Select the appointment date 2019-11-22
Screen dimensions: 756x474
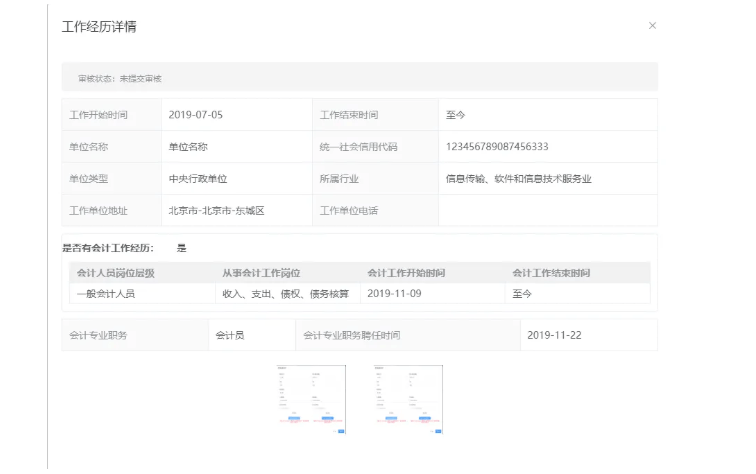point(554,335)
